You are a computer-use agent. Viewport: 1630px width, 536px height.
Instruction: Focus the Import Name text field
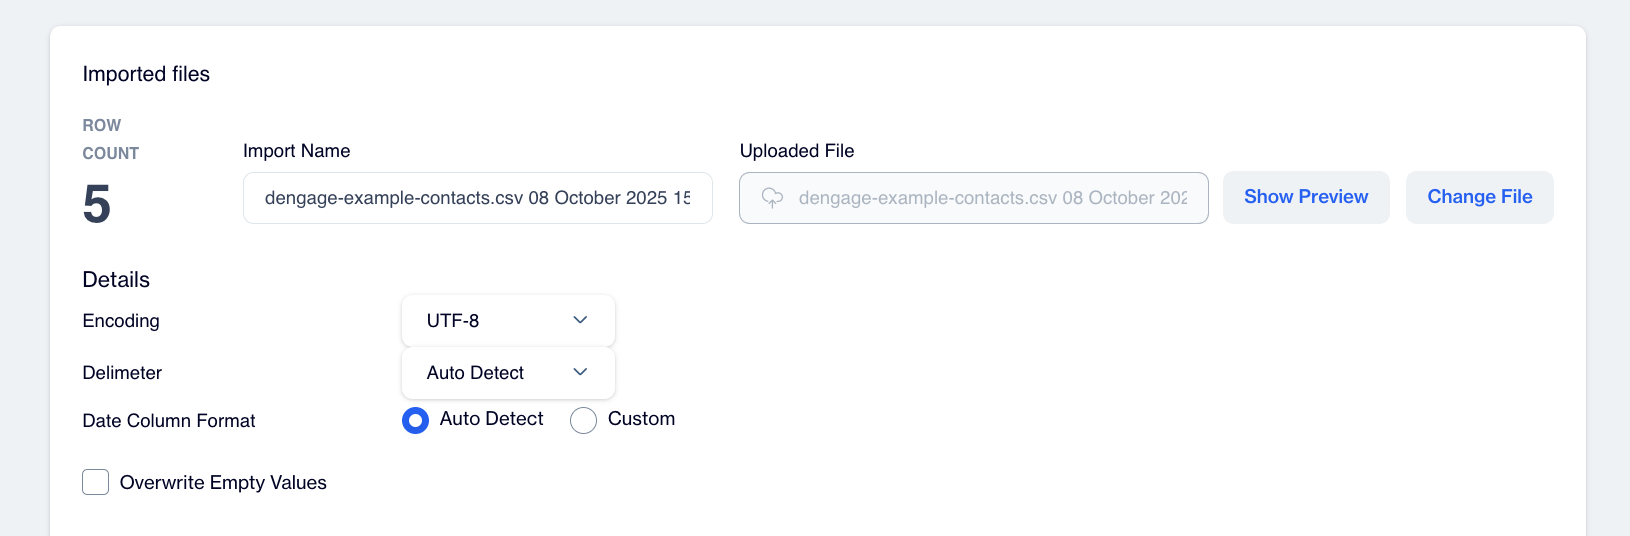coord(477,198)
